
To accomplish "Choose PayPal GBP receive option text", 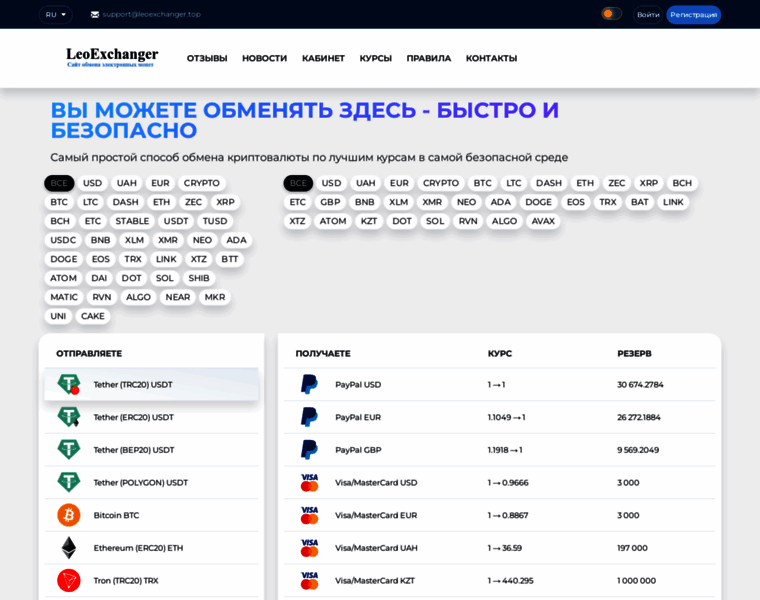I will pos(358,450).
